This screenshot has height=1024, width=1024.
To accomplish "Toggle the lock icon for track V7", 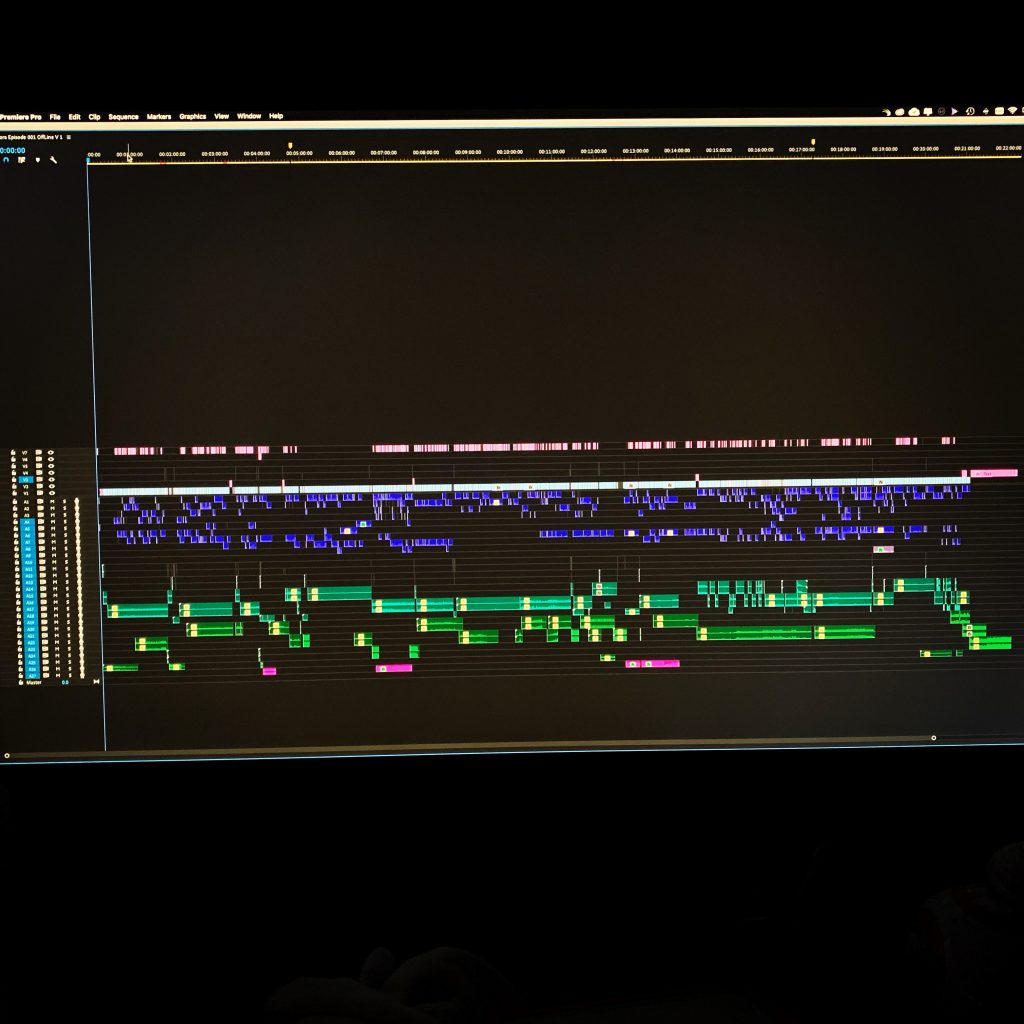I will tap(14, 452).
